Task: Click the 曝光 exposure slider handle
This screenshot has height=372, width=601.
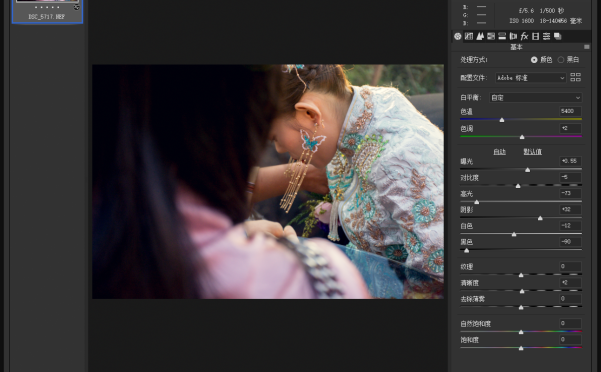Action: 527,170
